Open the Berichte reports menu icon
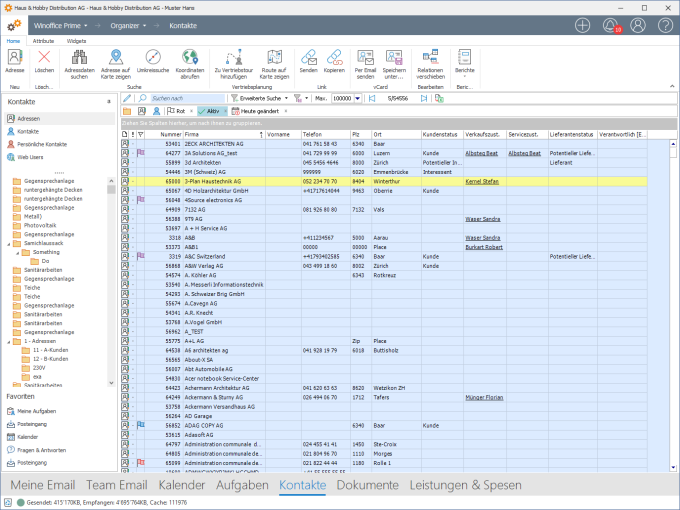 point(464,57)
